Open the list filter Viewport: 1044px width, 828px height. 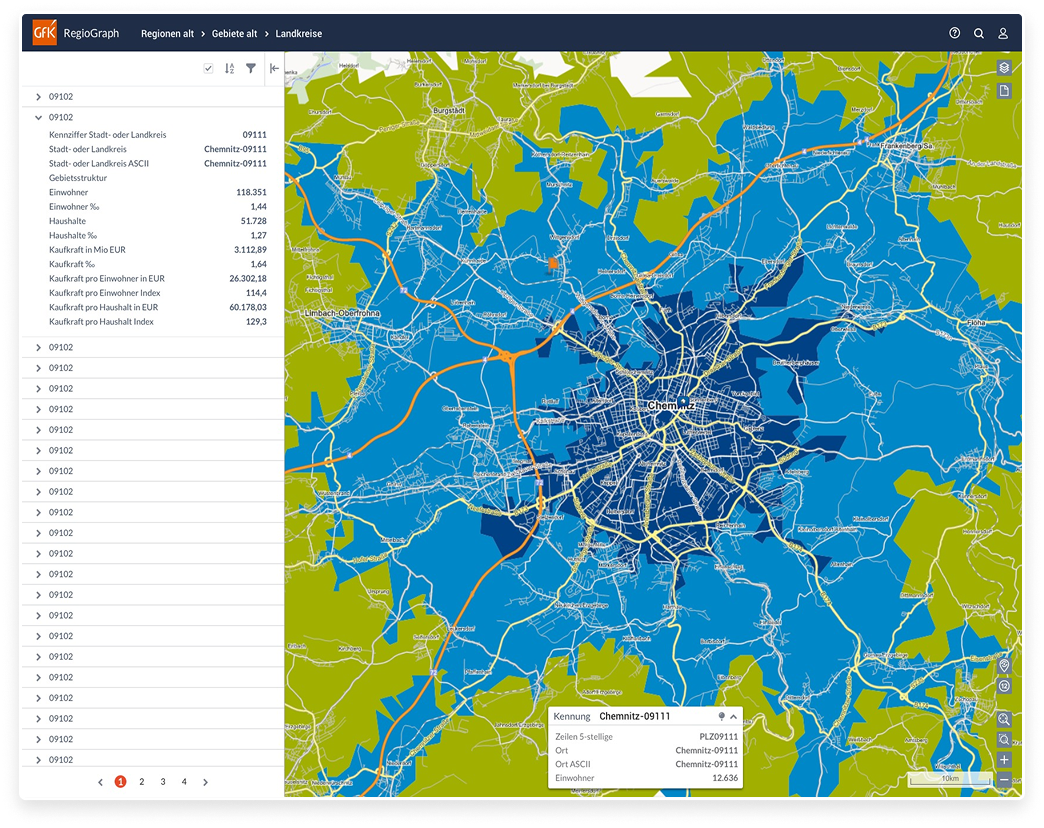(251, 69)
